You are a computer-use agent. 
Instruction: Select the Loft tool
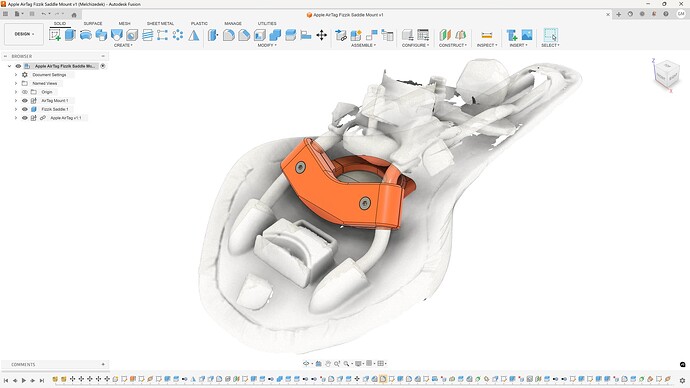point(117,35)
